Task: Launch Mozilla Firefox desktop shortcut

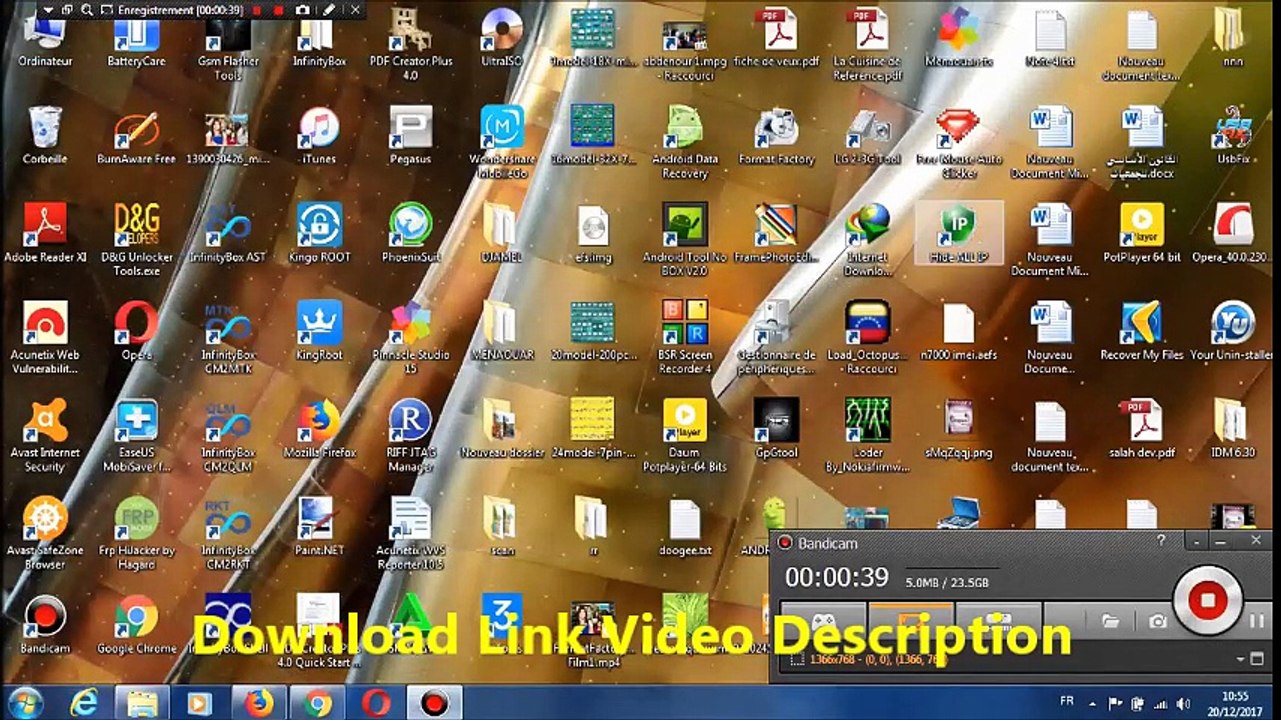Action: (x=319, y=429)
